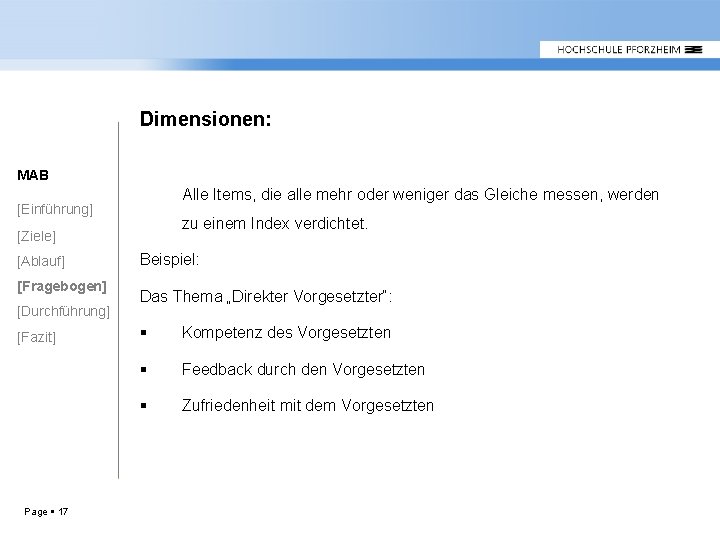Go to the Ziele section
Screen dimensions: 720x540
click(36, 236)
